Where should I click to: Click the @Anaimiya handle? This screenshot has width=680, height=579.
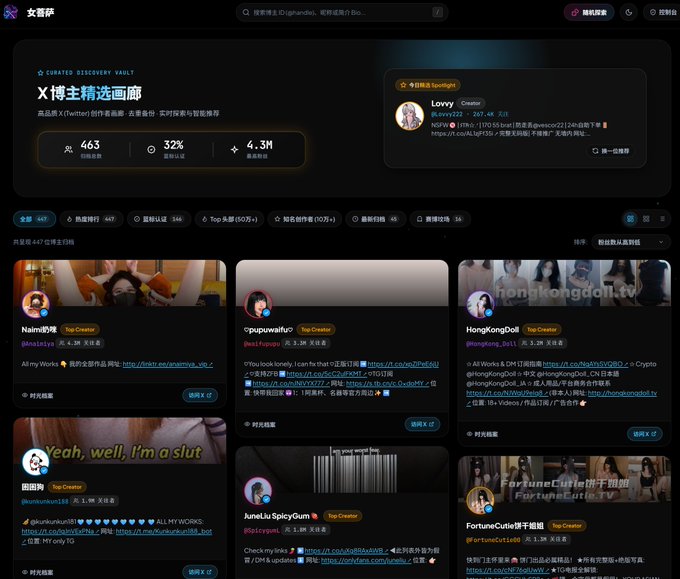point(38,343)
